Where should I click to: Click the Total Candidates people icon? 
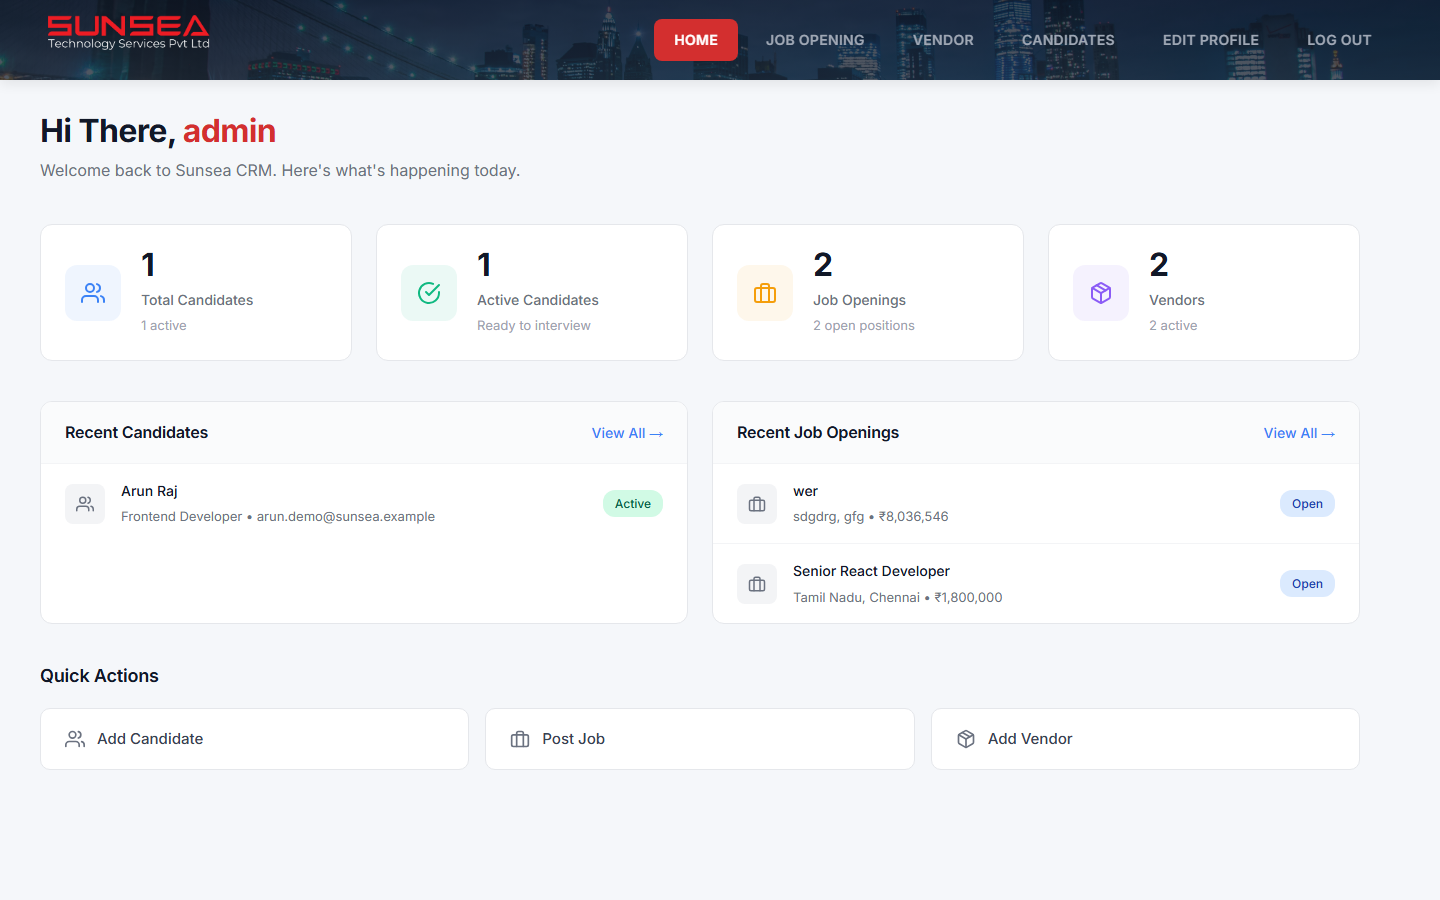(x=93, y=292)
